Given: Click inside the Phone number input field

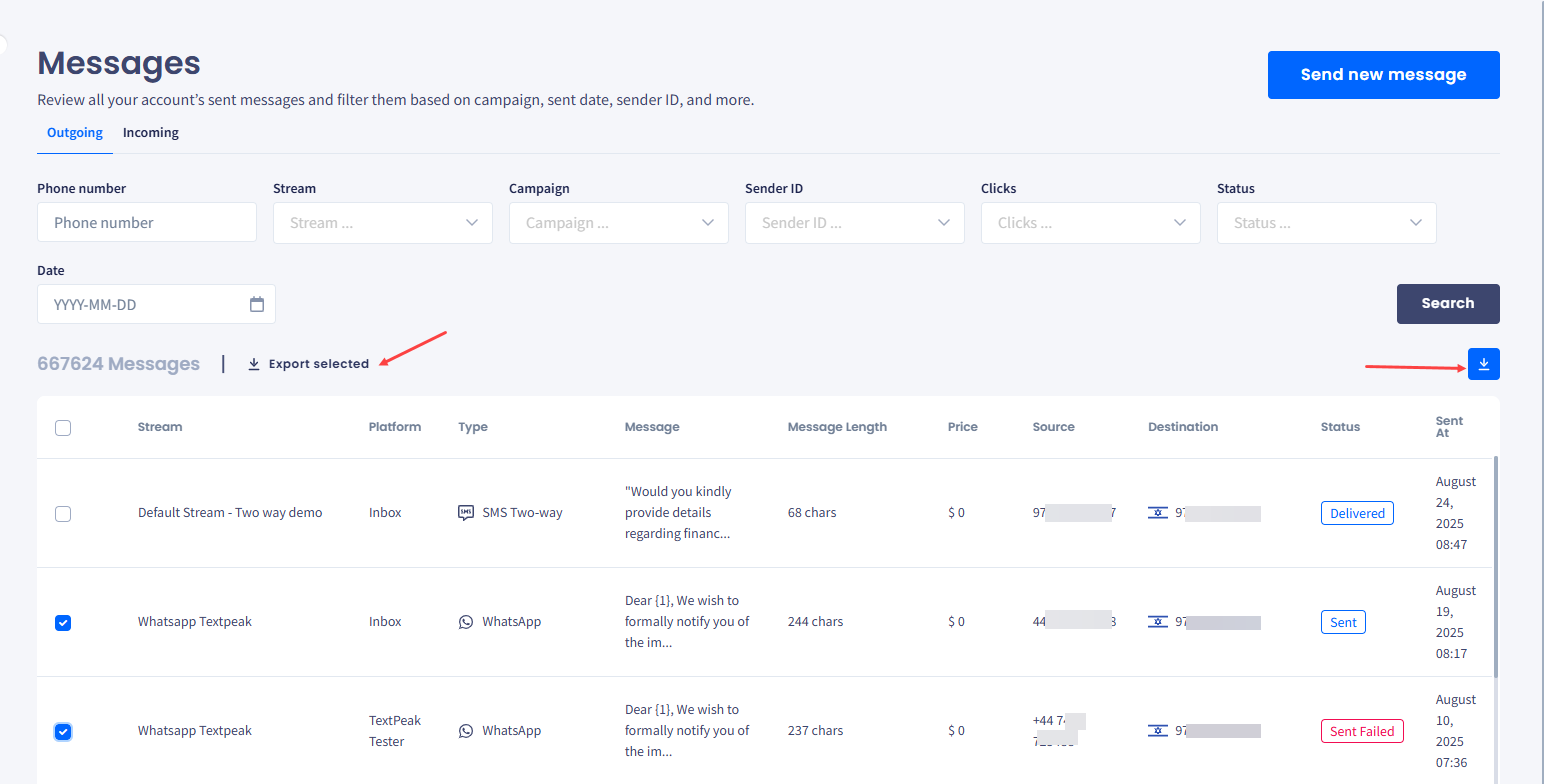Looking at the screenshot, I should click(146, 222).
